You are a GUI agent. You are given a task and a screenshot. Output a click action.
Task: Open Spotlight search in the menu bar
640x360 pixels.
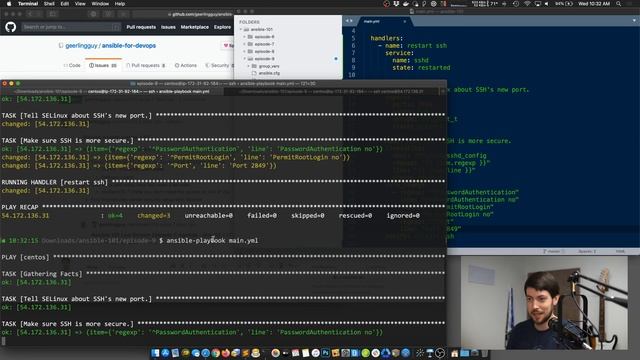[x=619, y=4]
